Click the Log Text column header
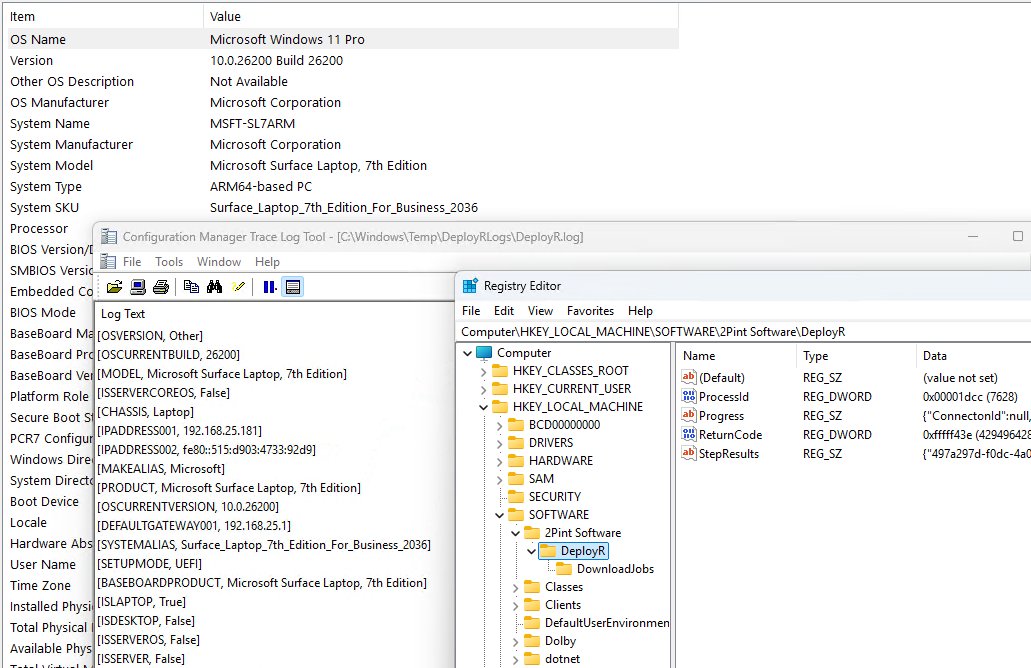 122,314
